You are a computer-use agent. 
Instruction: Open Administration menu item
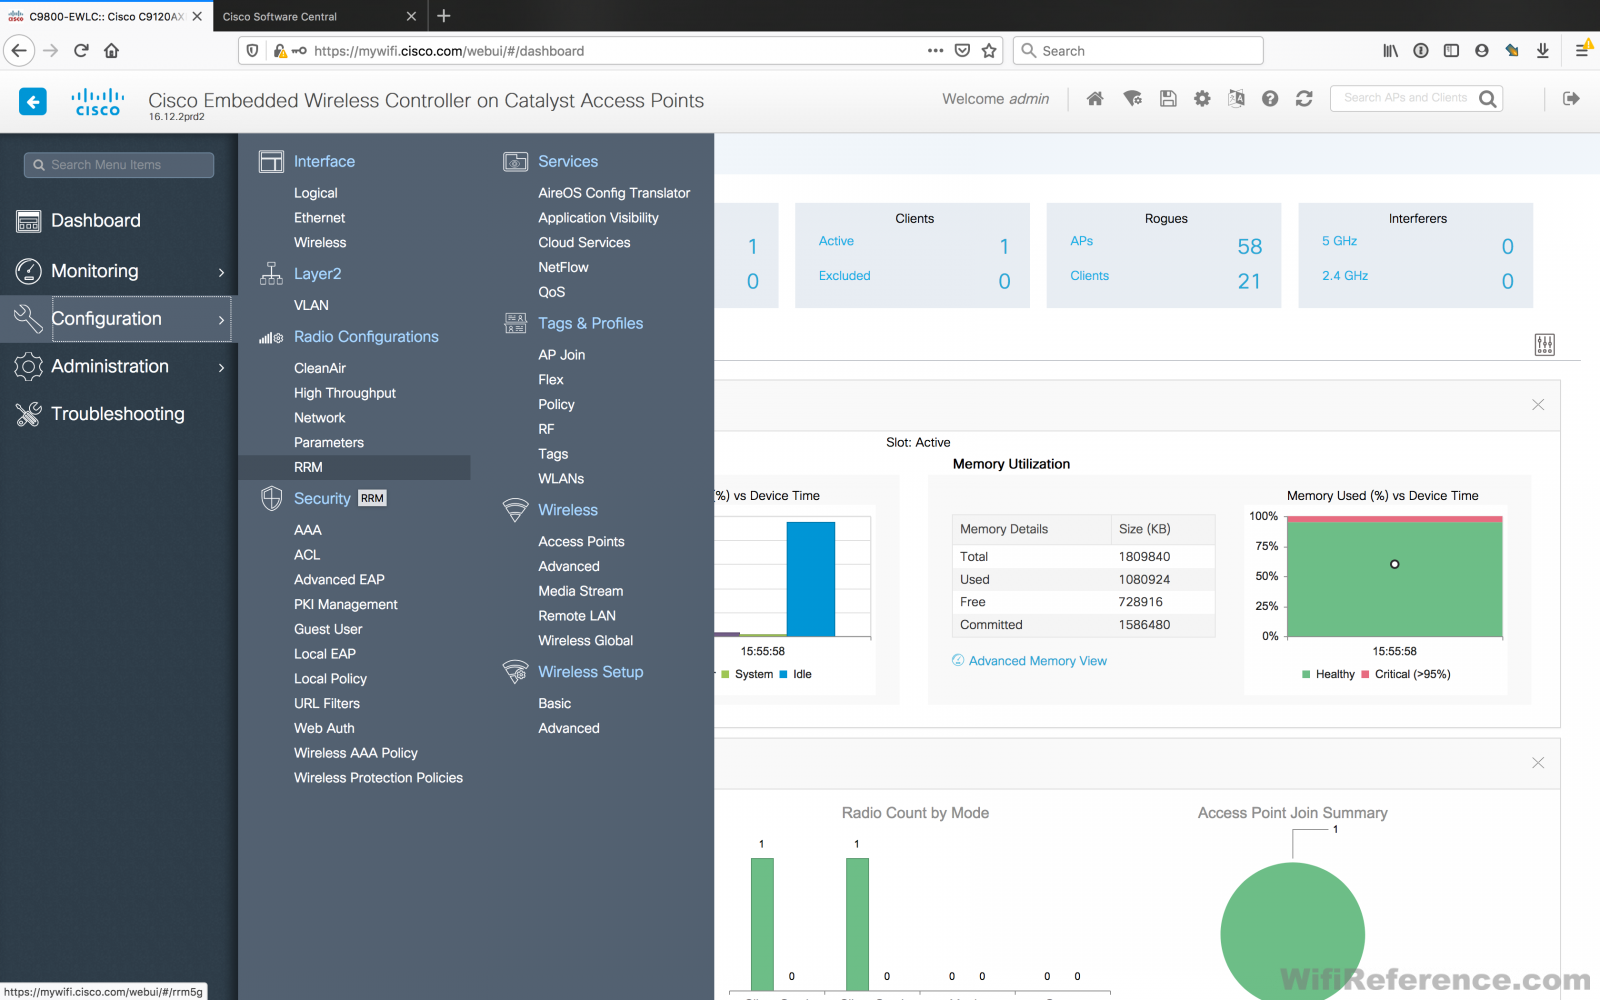(110, 366)
